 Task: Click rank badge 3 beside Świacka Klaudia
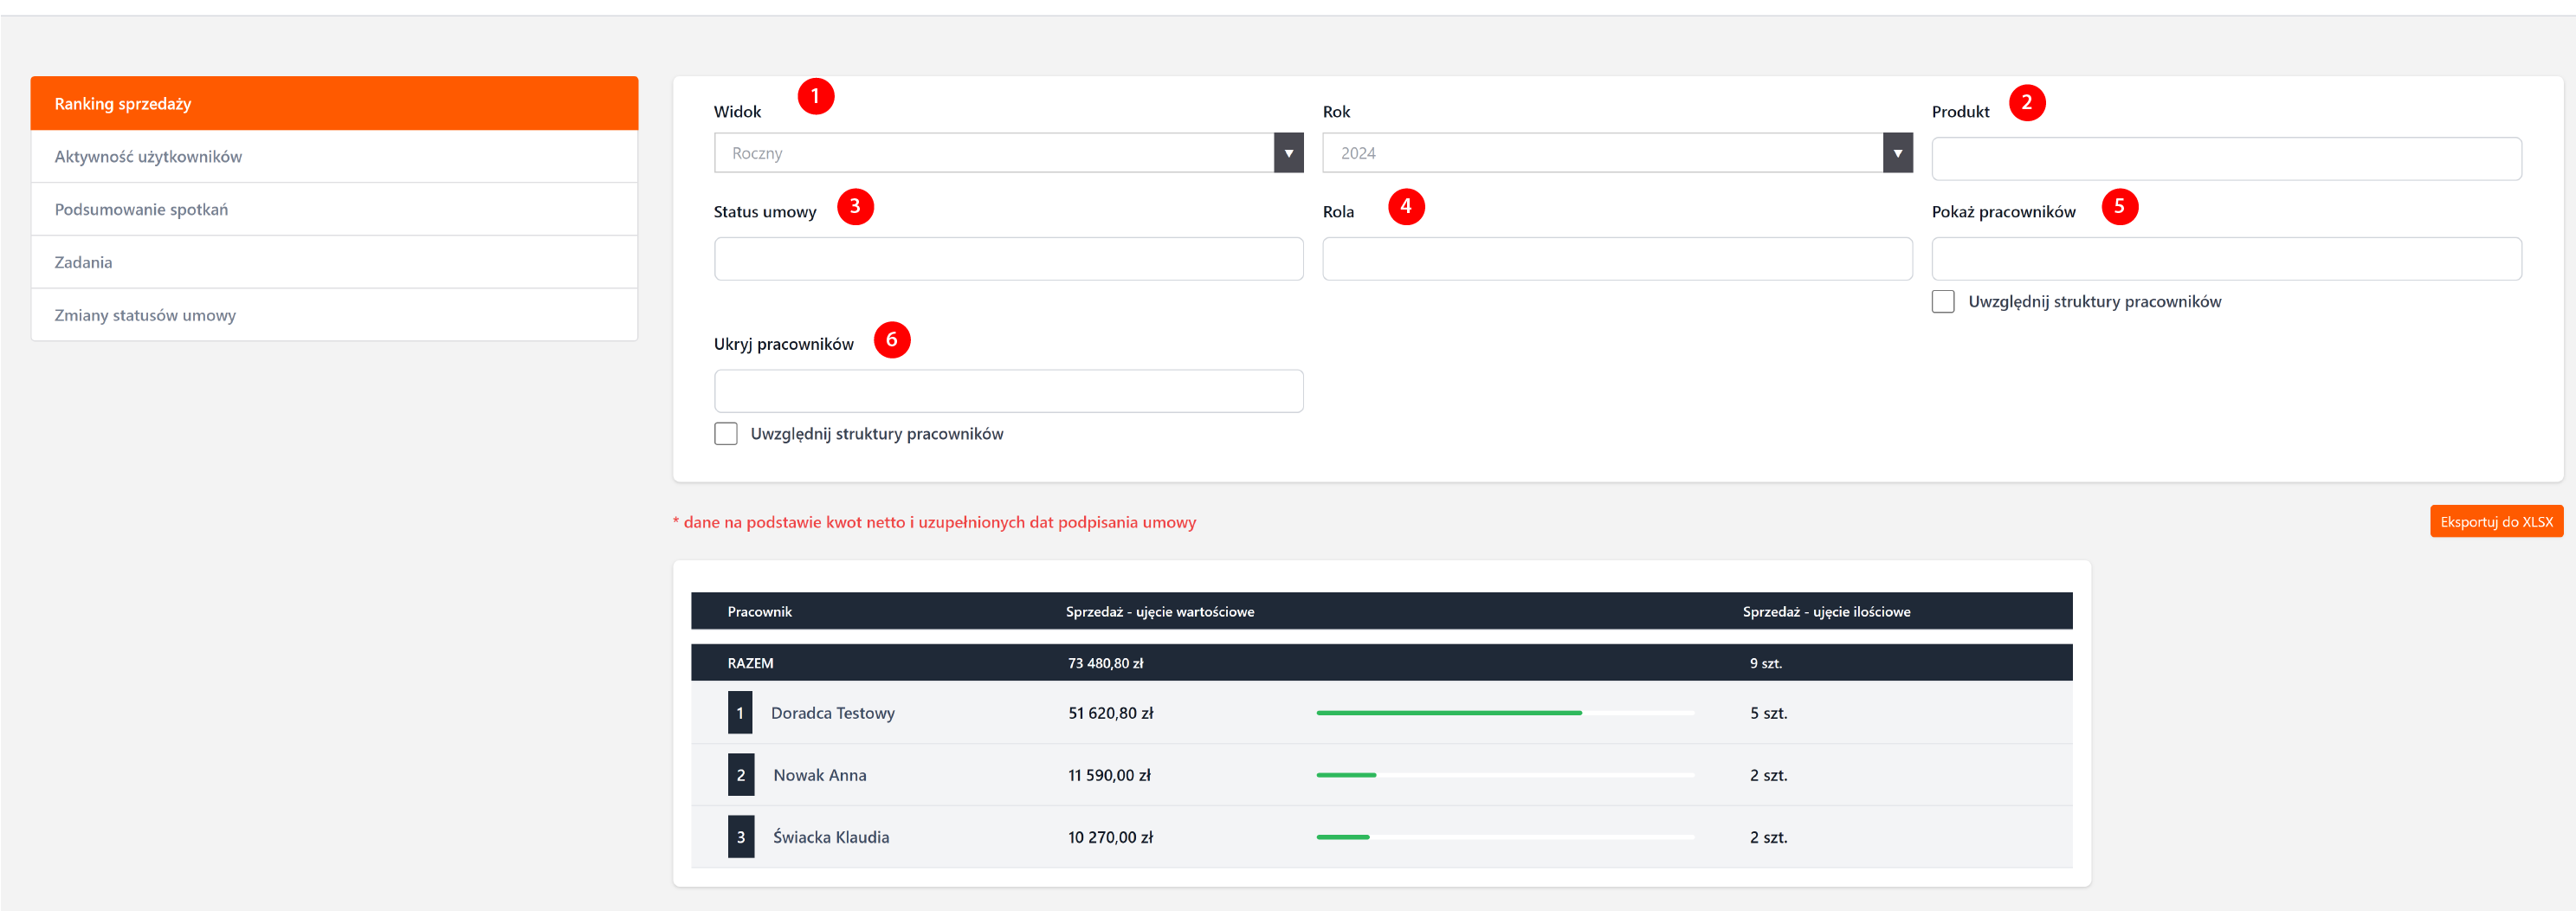click(x=740, y=837)
